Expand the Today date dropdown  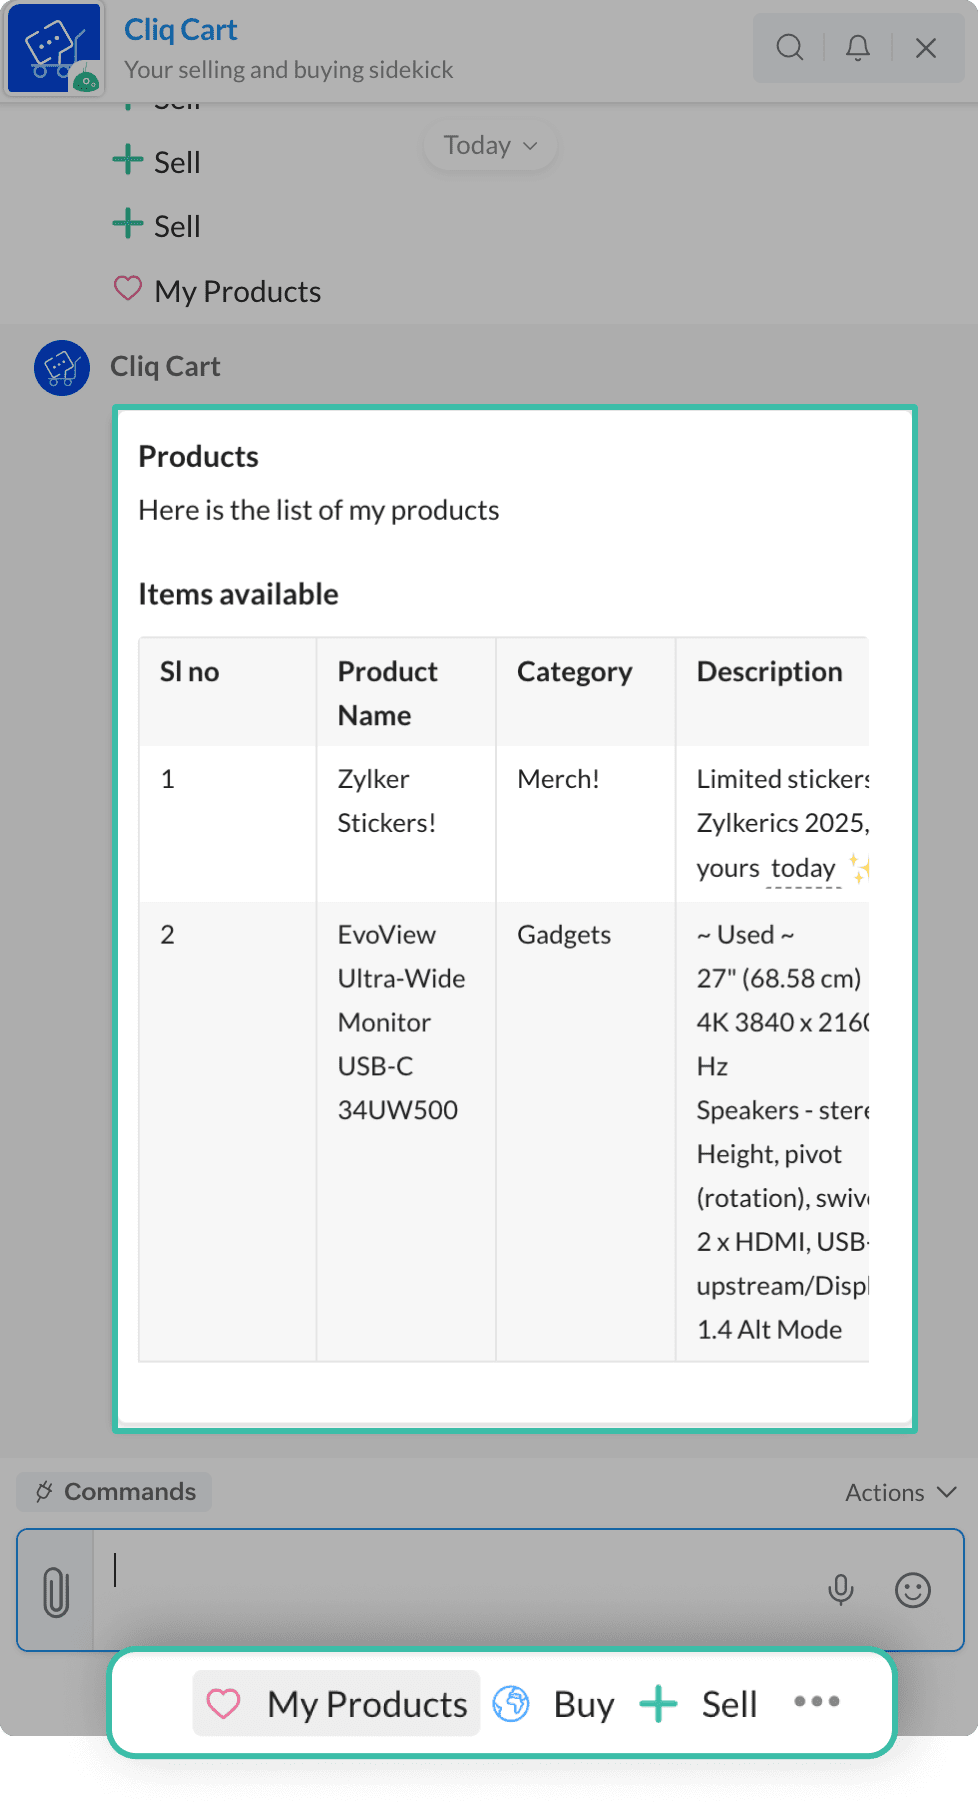(490, 146)
